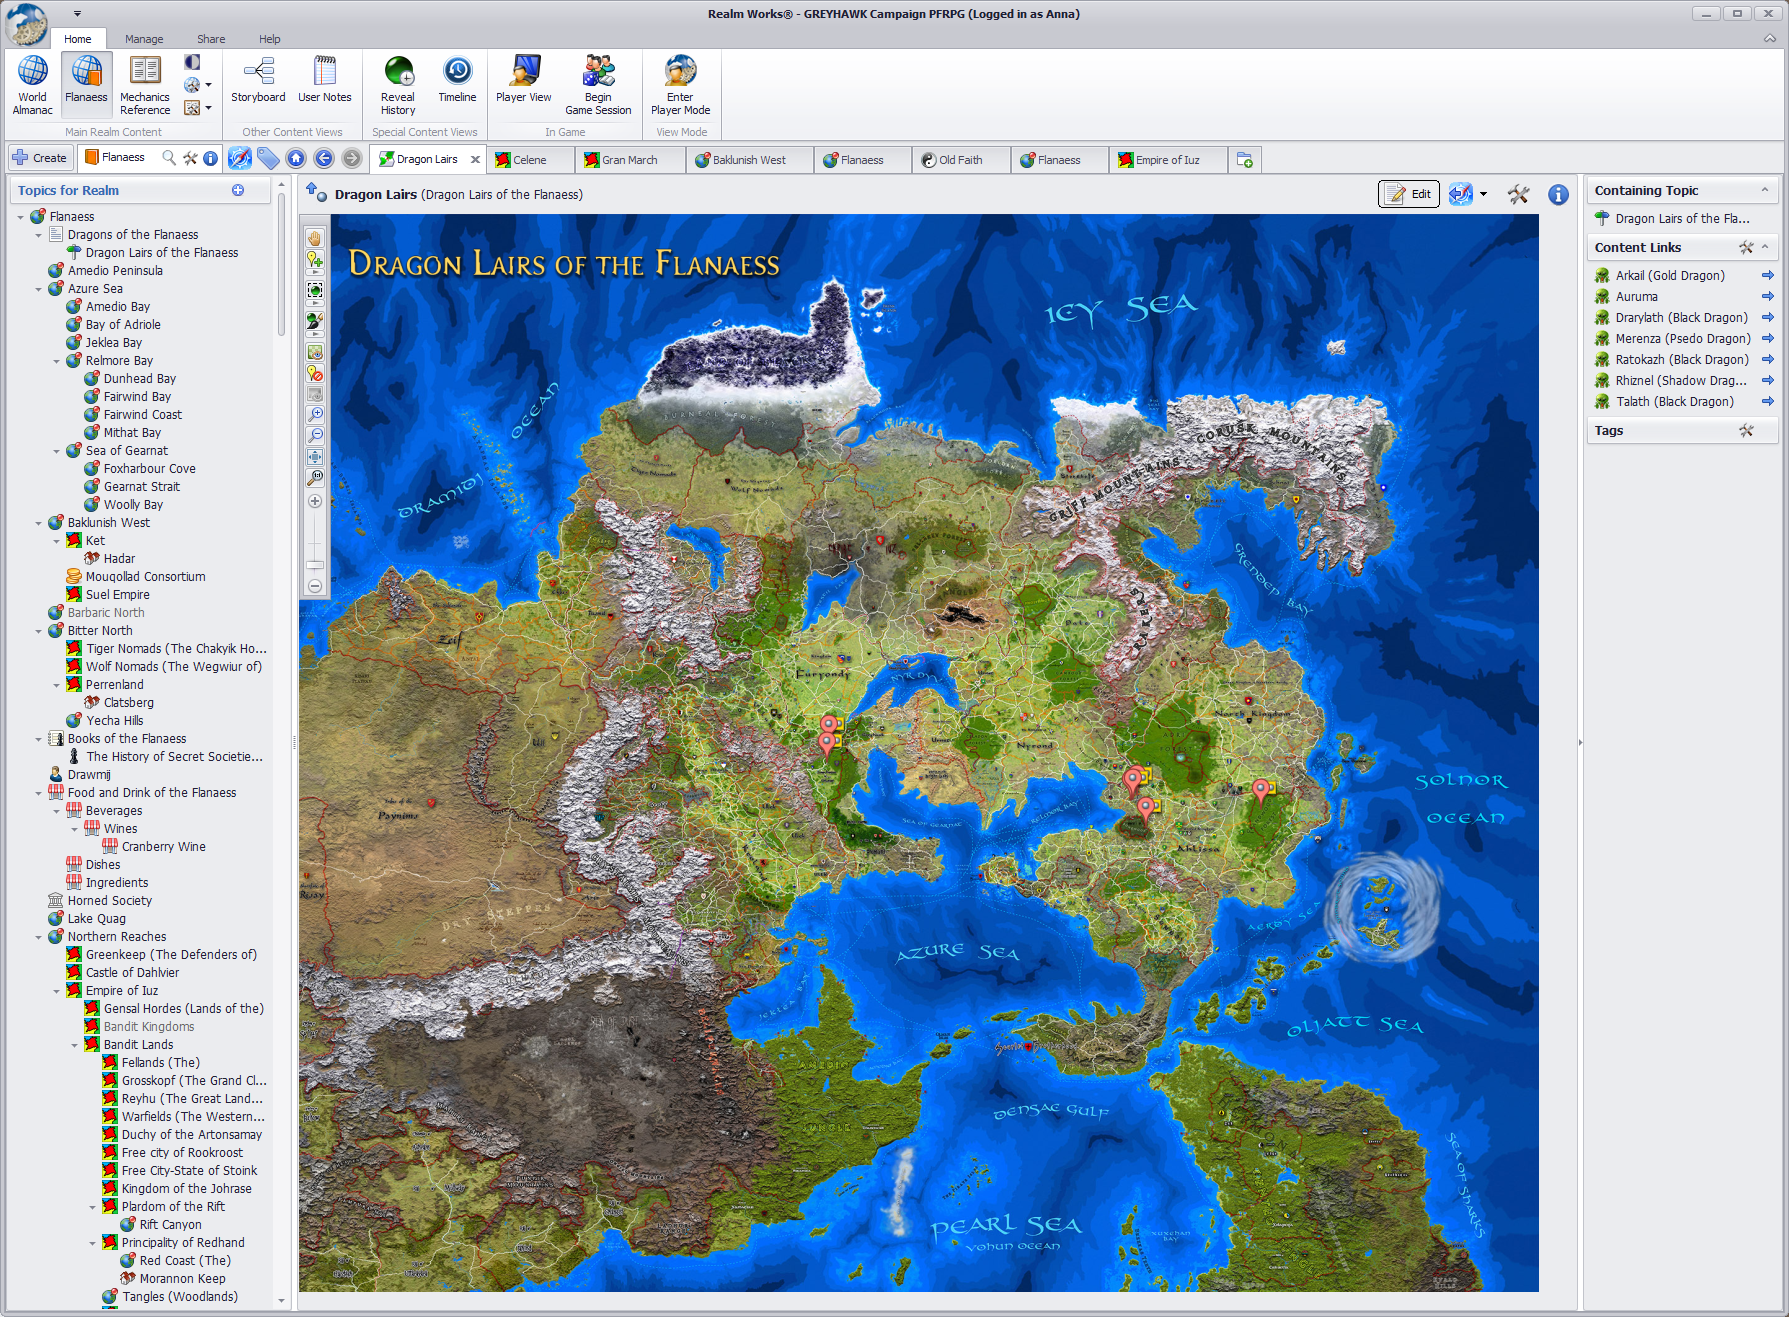Click the search magnifier next to Flanaess

point(169,158)
